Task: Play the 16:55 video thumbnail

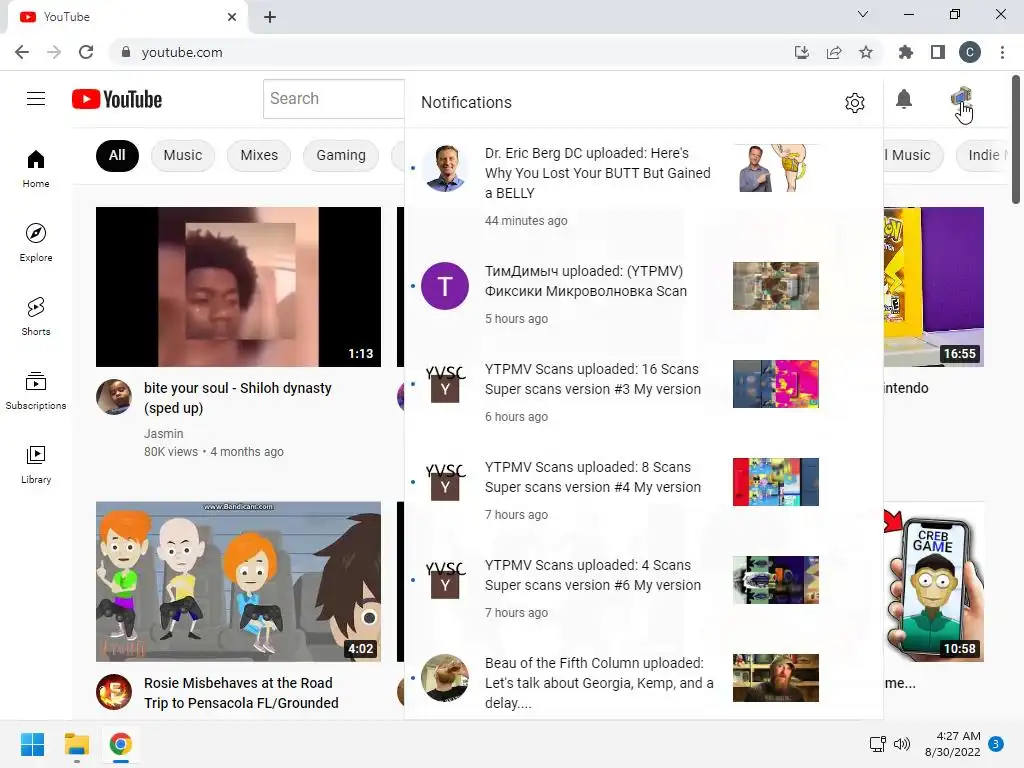Action: (934, 287)
